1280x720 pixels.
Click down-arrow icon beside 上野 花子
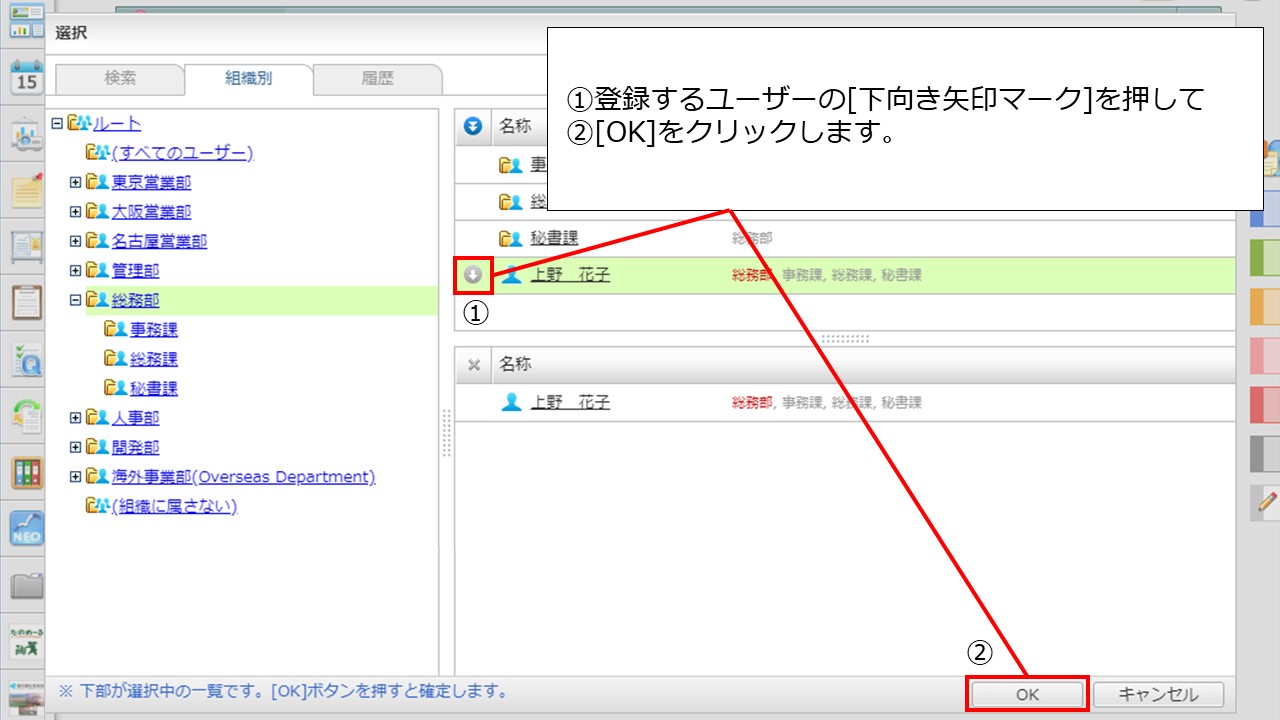tap(473, 275)
